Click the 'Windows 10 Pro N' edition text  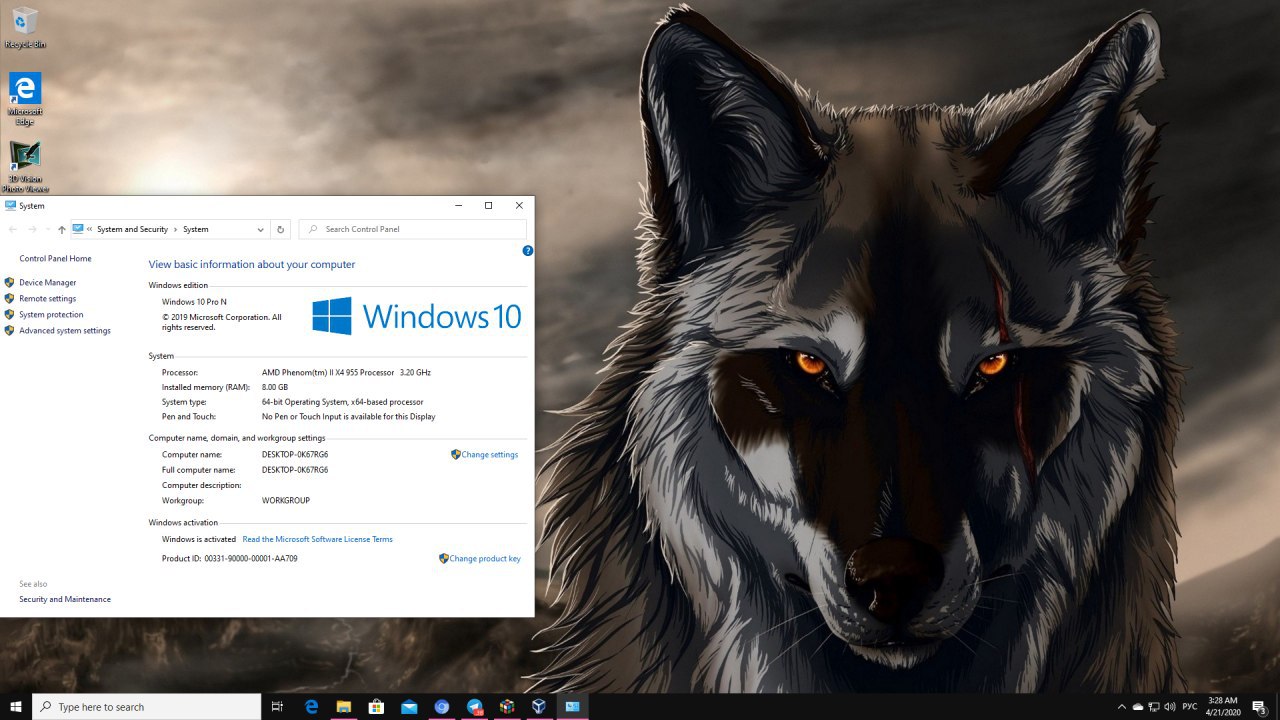[x=194, y=301]
